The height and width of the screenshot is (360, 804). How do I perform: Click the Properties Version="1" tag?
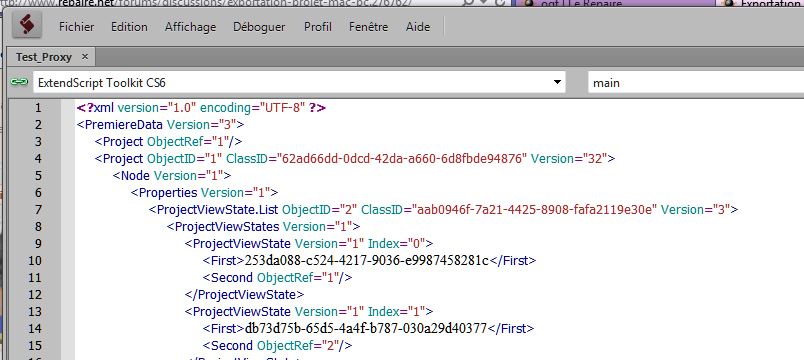click(205, 192)
